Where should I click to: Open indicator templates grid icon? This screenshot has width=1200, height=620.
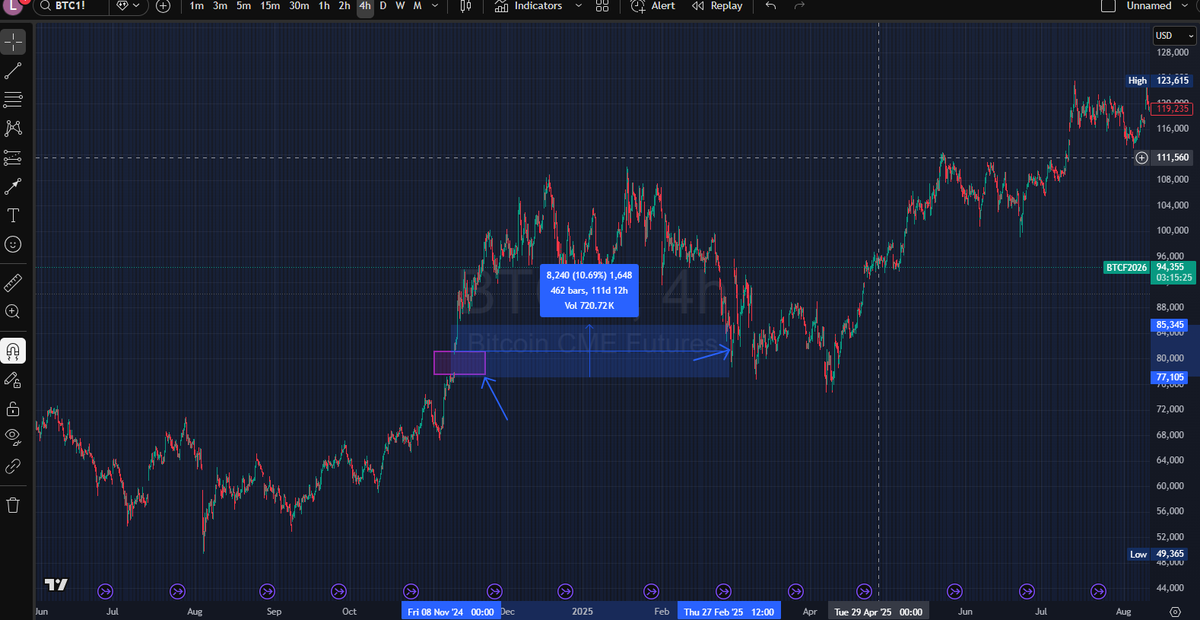[x=601, y=6]
